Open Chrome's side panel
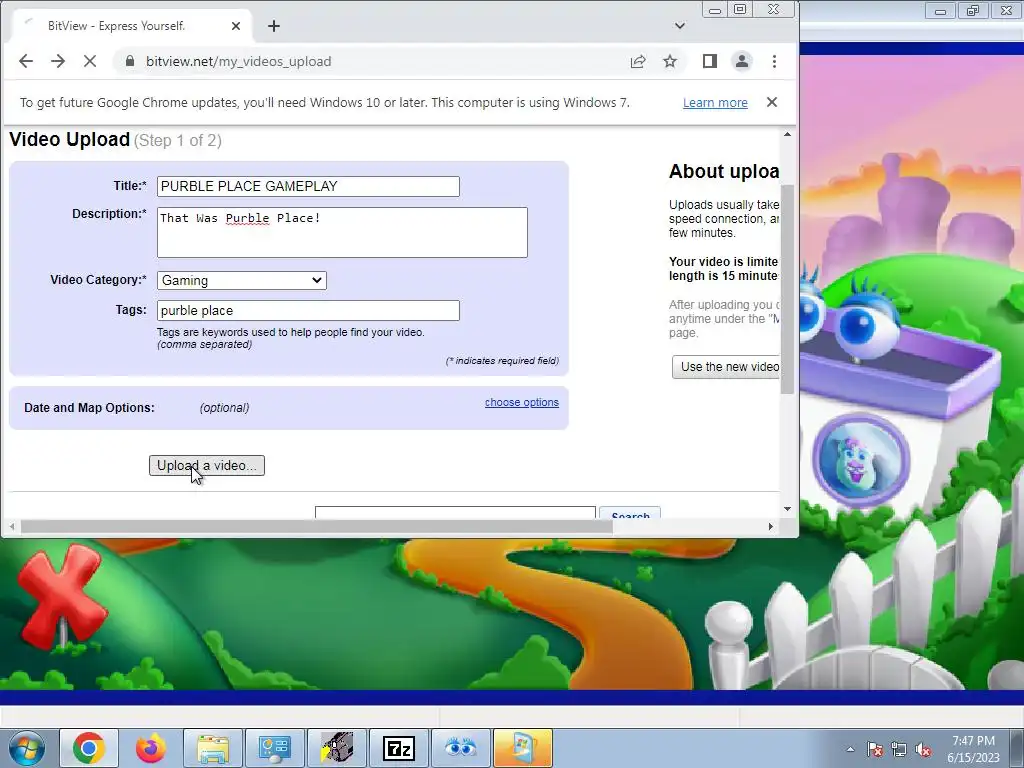 tap(710, 61)
